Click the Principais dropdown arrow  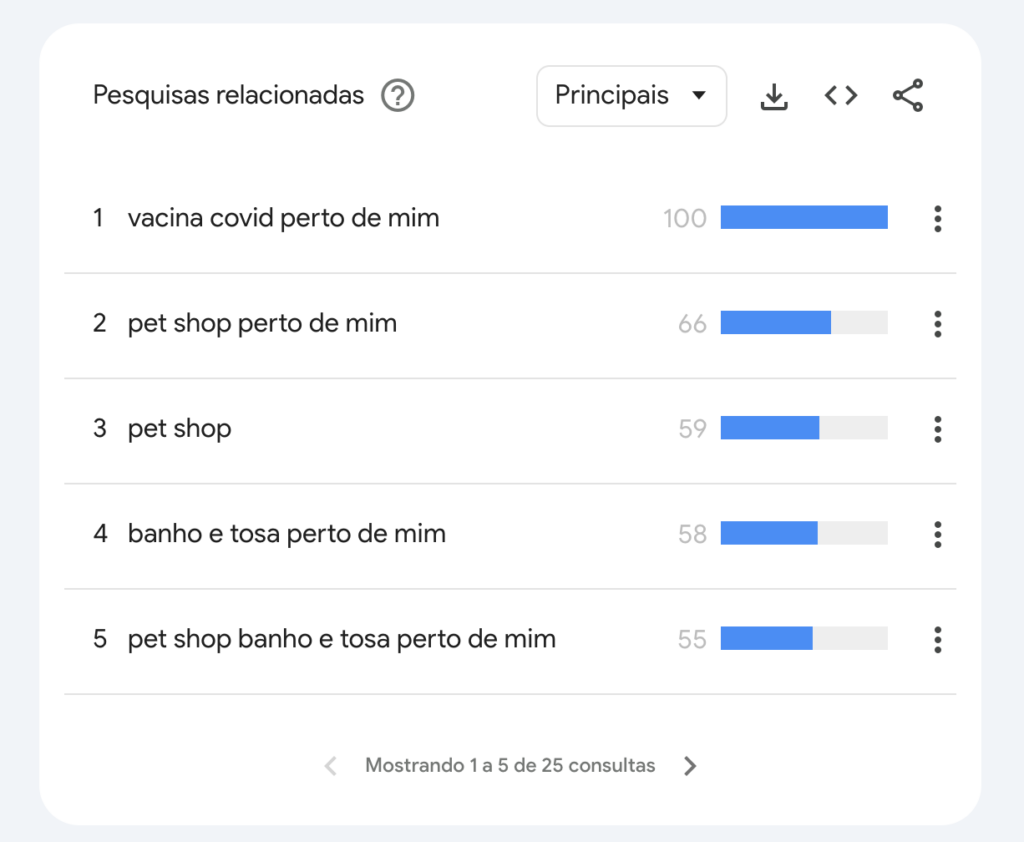[x=699, y=96]
